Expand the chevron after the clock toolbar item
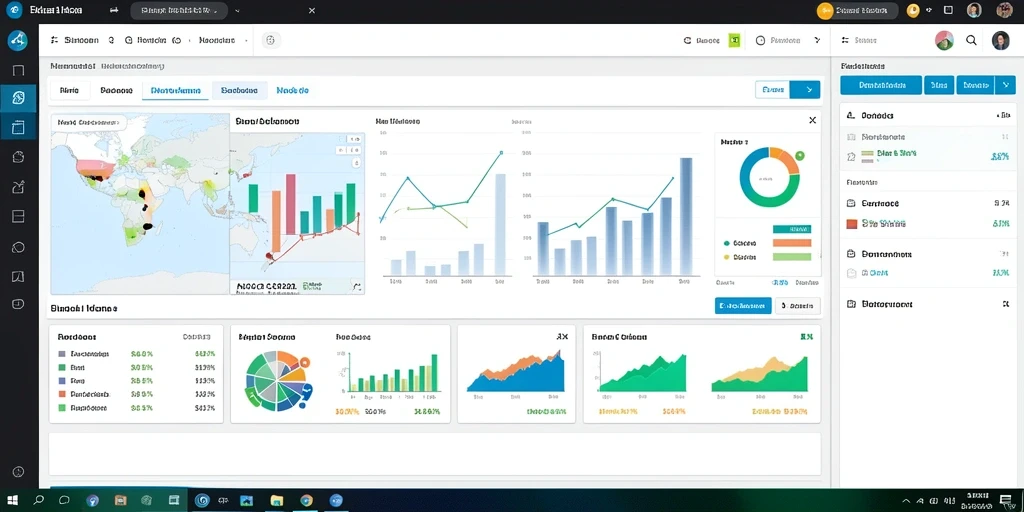 click(817, 40)
